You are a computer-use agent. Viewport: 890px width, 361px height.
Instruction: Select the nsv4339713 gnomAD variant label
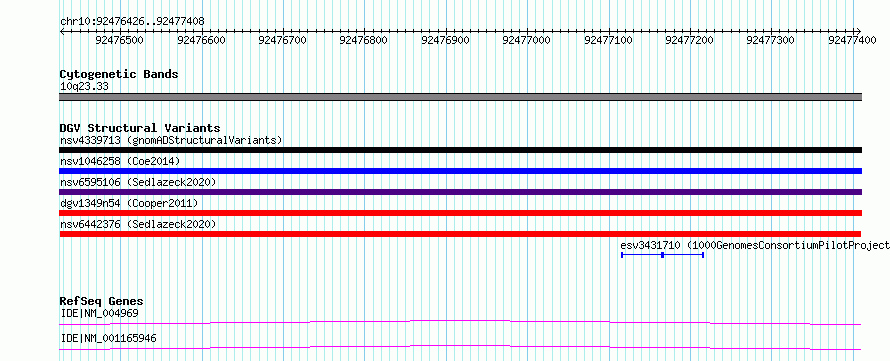pyautogui.click(x=171, y=140)
